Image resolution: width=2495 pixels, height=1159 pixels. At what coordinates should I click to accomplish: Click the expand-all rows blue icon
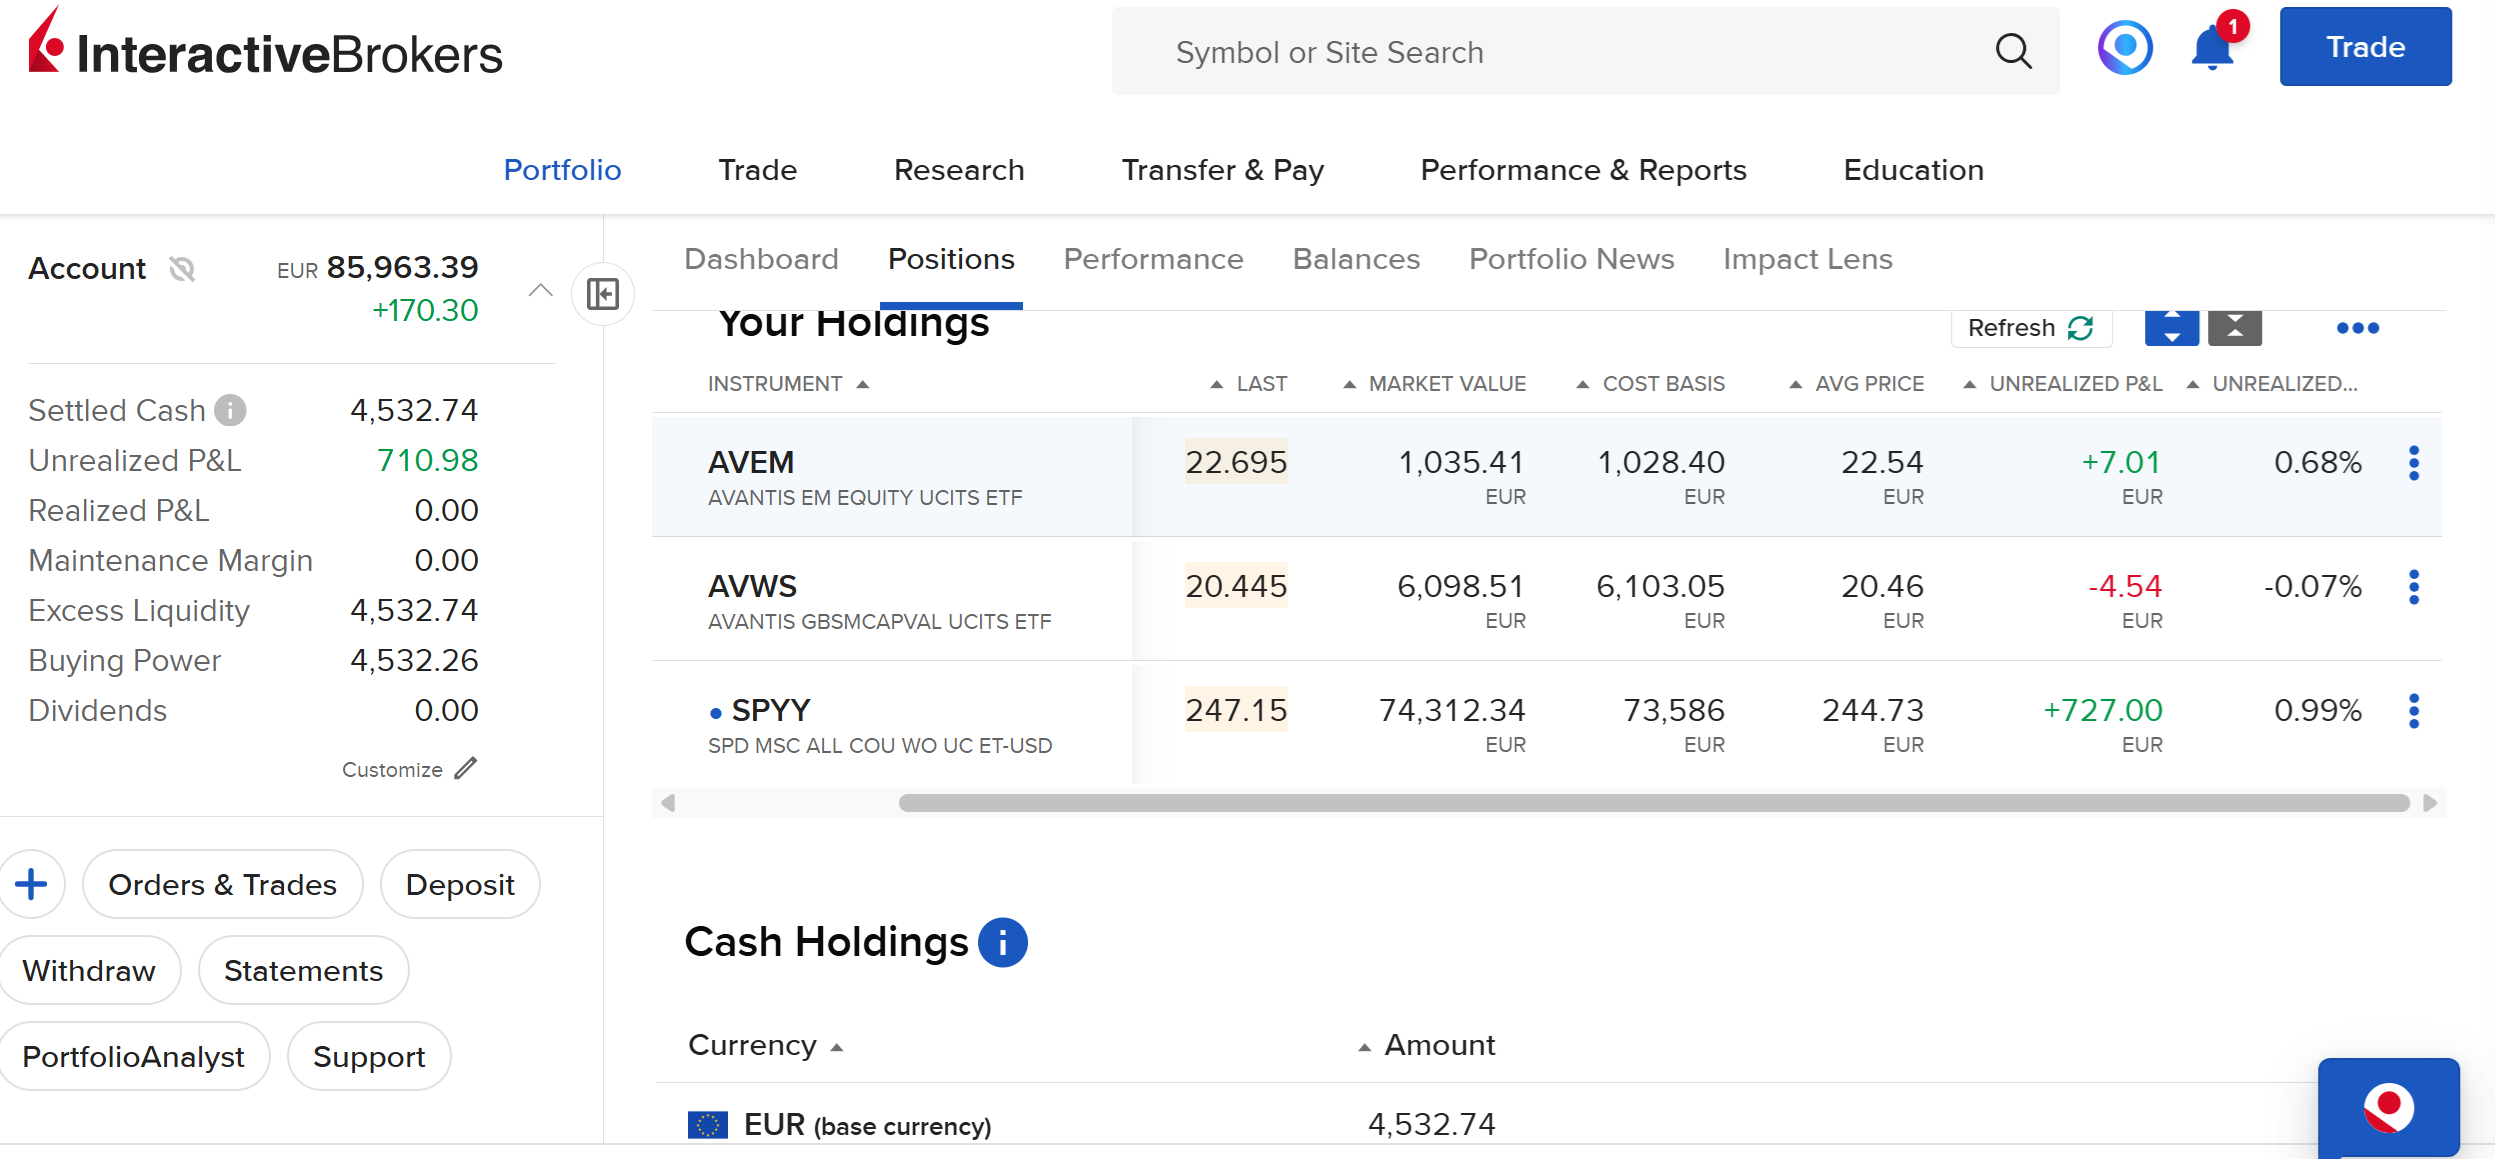click(2171, 328)
